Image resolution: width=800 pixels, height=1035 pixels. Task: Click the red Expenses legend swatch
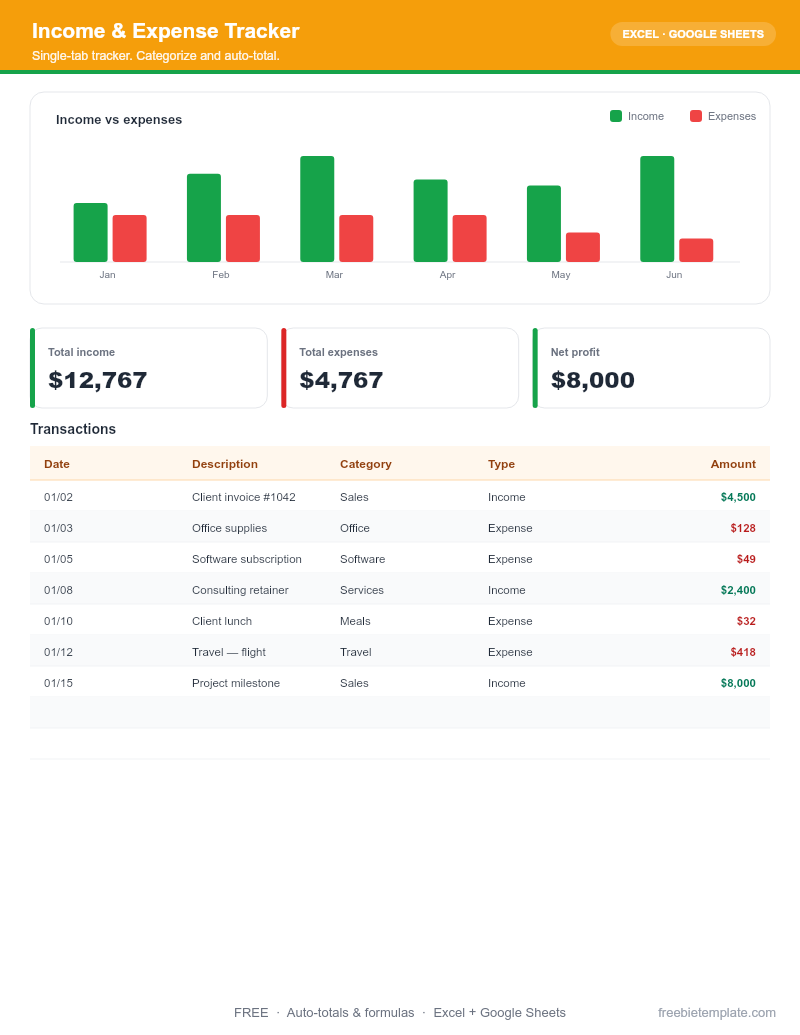point(696,116)
